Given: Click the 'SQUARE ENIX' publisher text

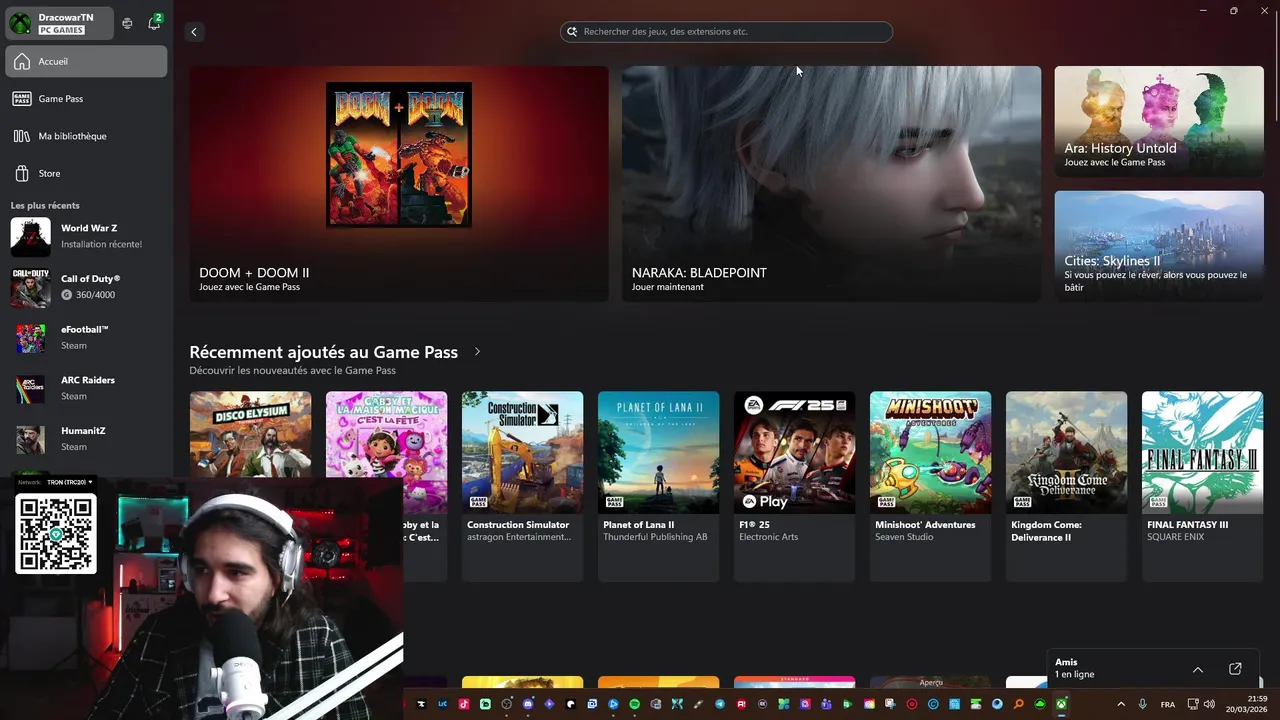Looking at the screenshot, I should pos(1175,537).
